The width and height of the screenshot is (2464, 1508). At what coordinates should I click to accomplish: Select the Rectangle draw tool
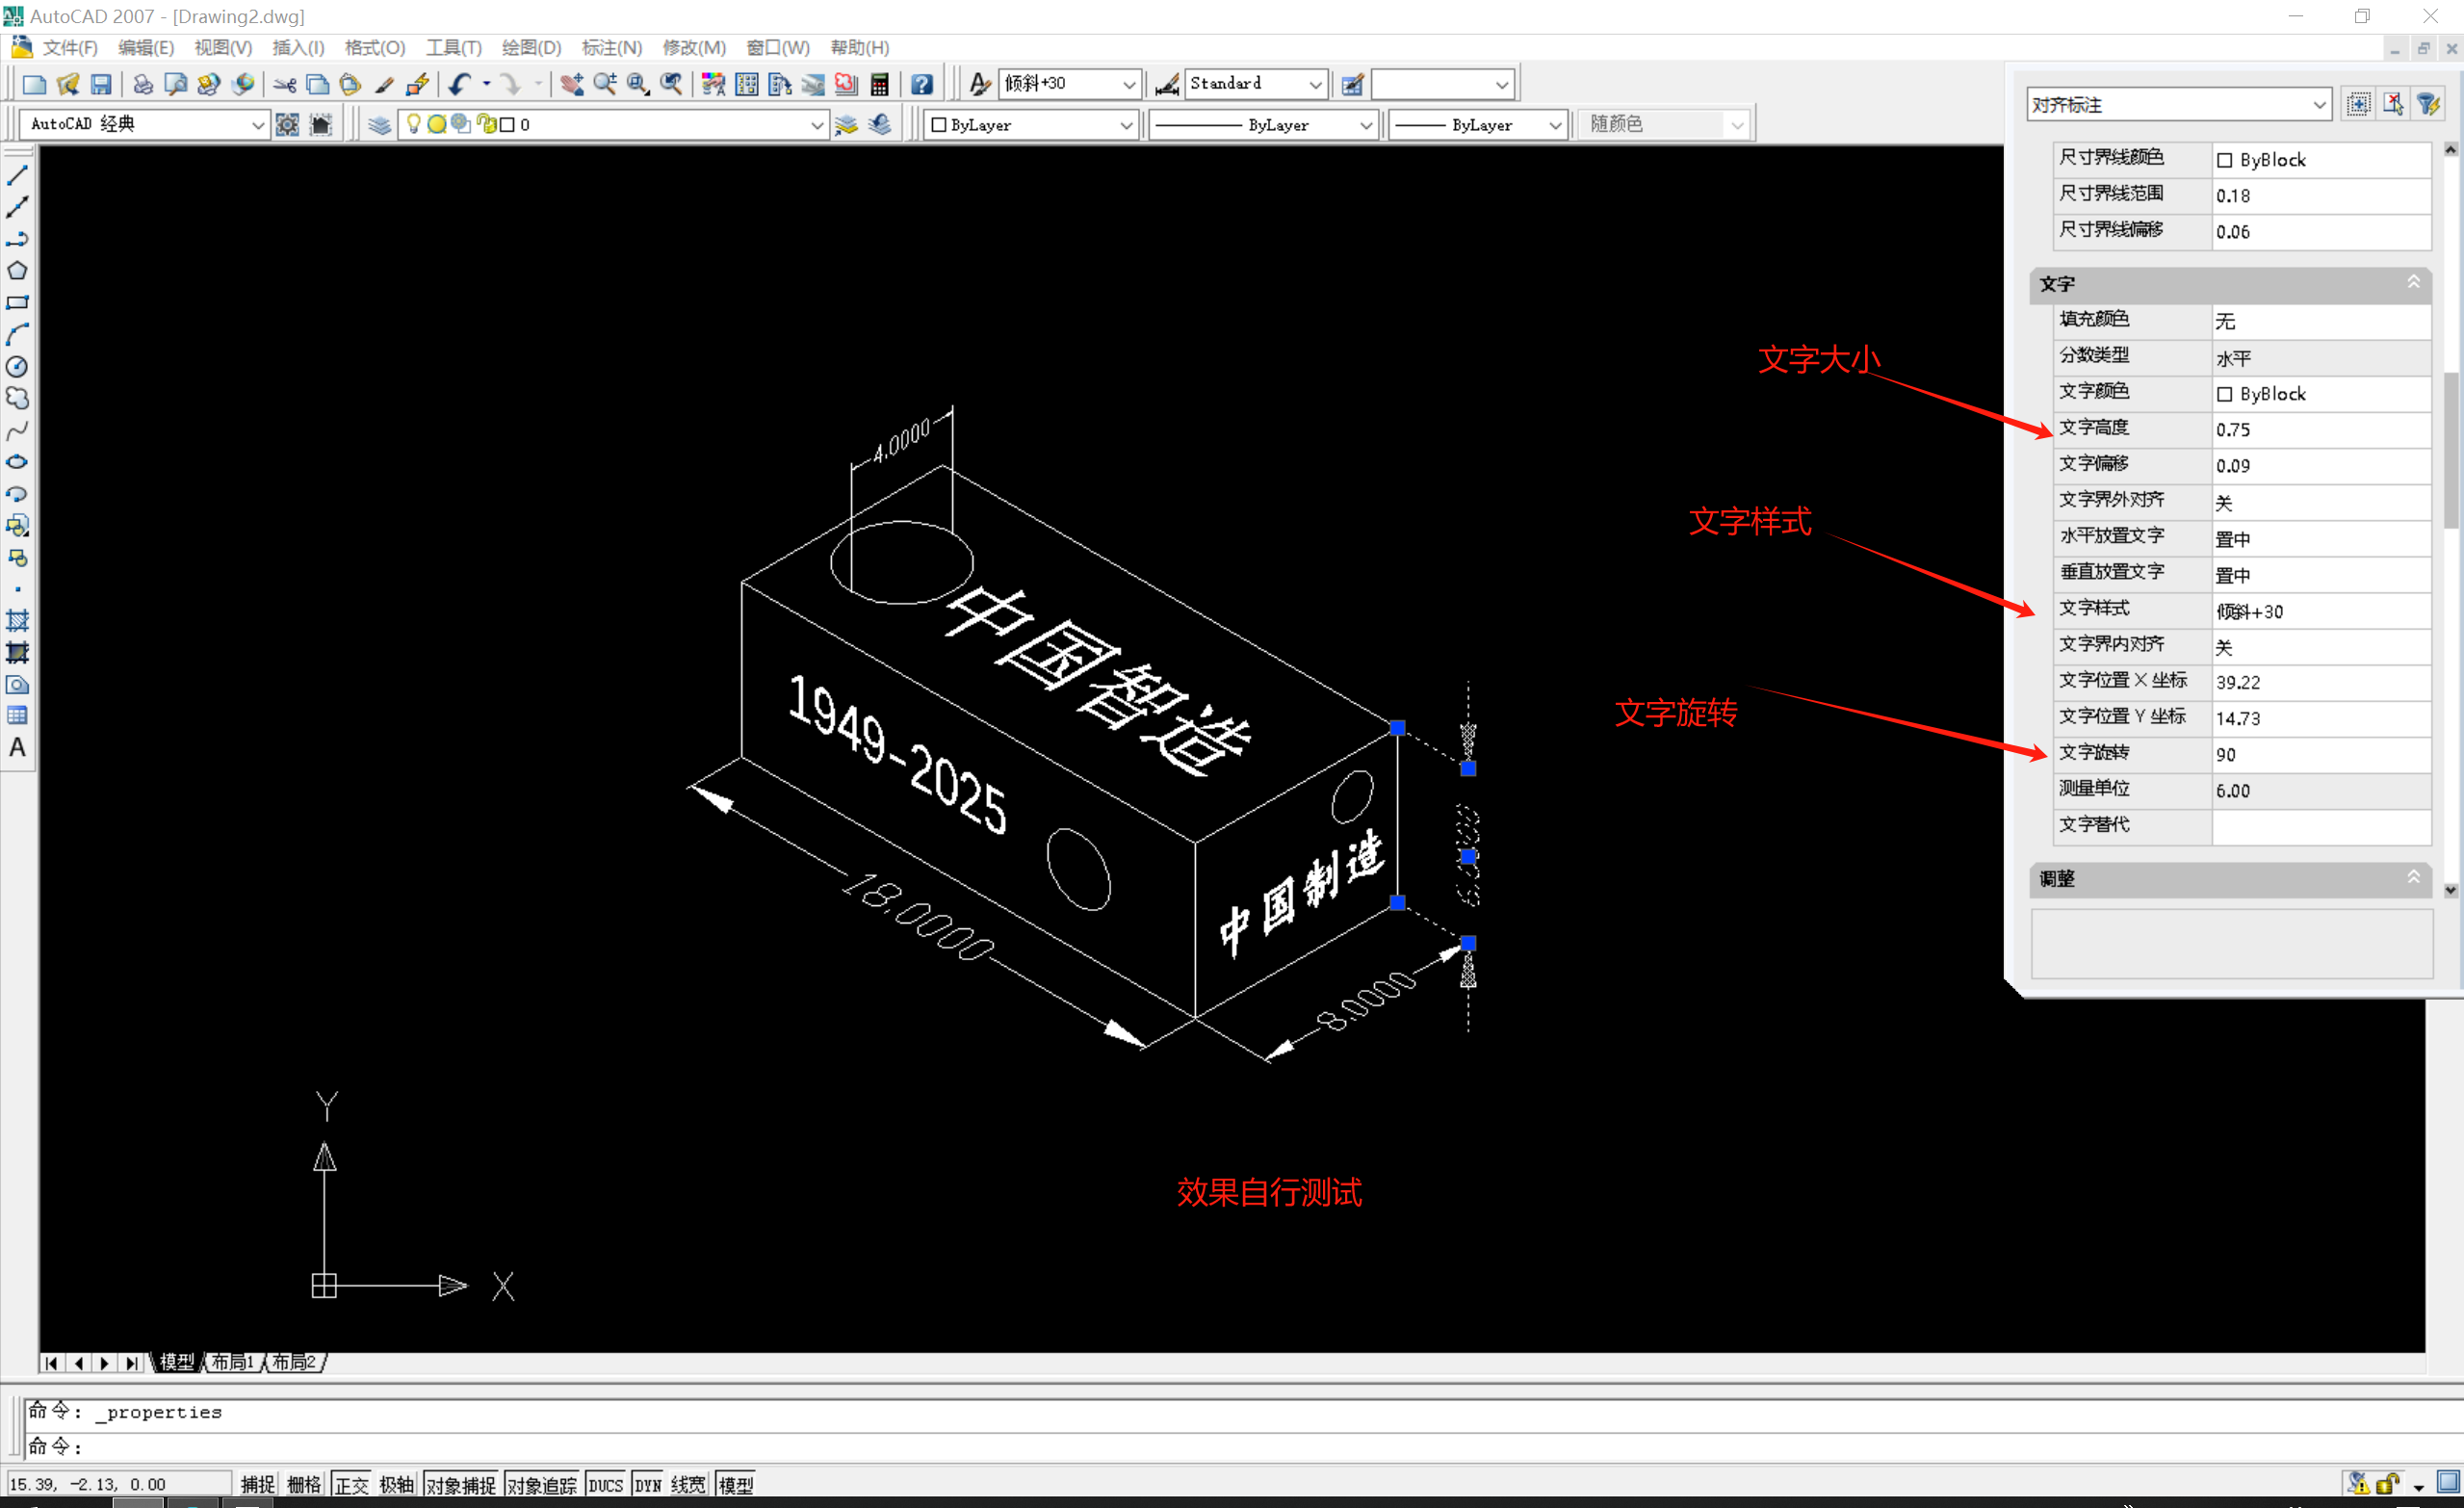coord(17,302)
